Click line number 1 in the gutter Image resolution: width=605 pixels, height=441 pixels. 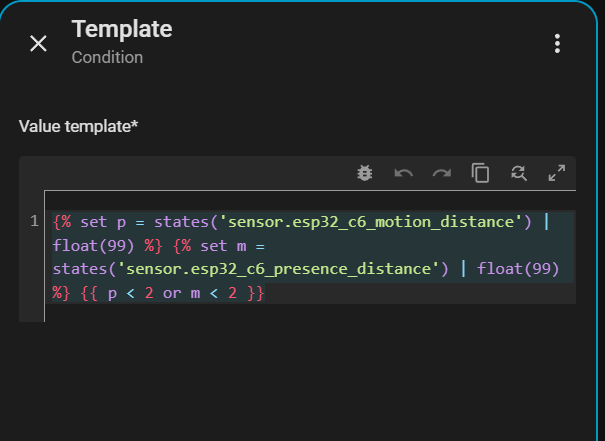coord(34,221)
